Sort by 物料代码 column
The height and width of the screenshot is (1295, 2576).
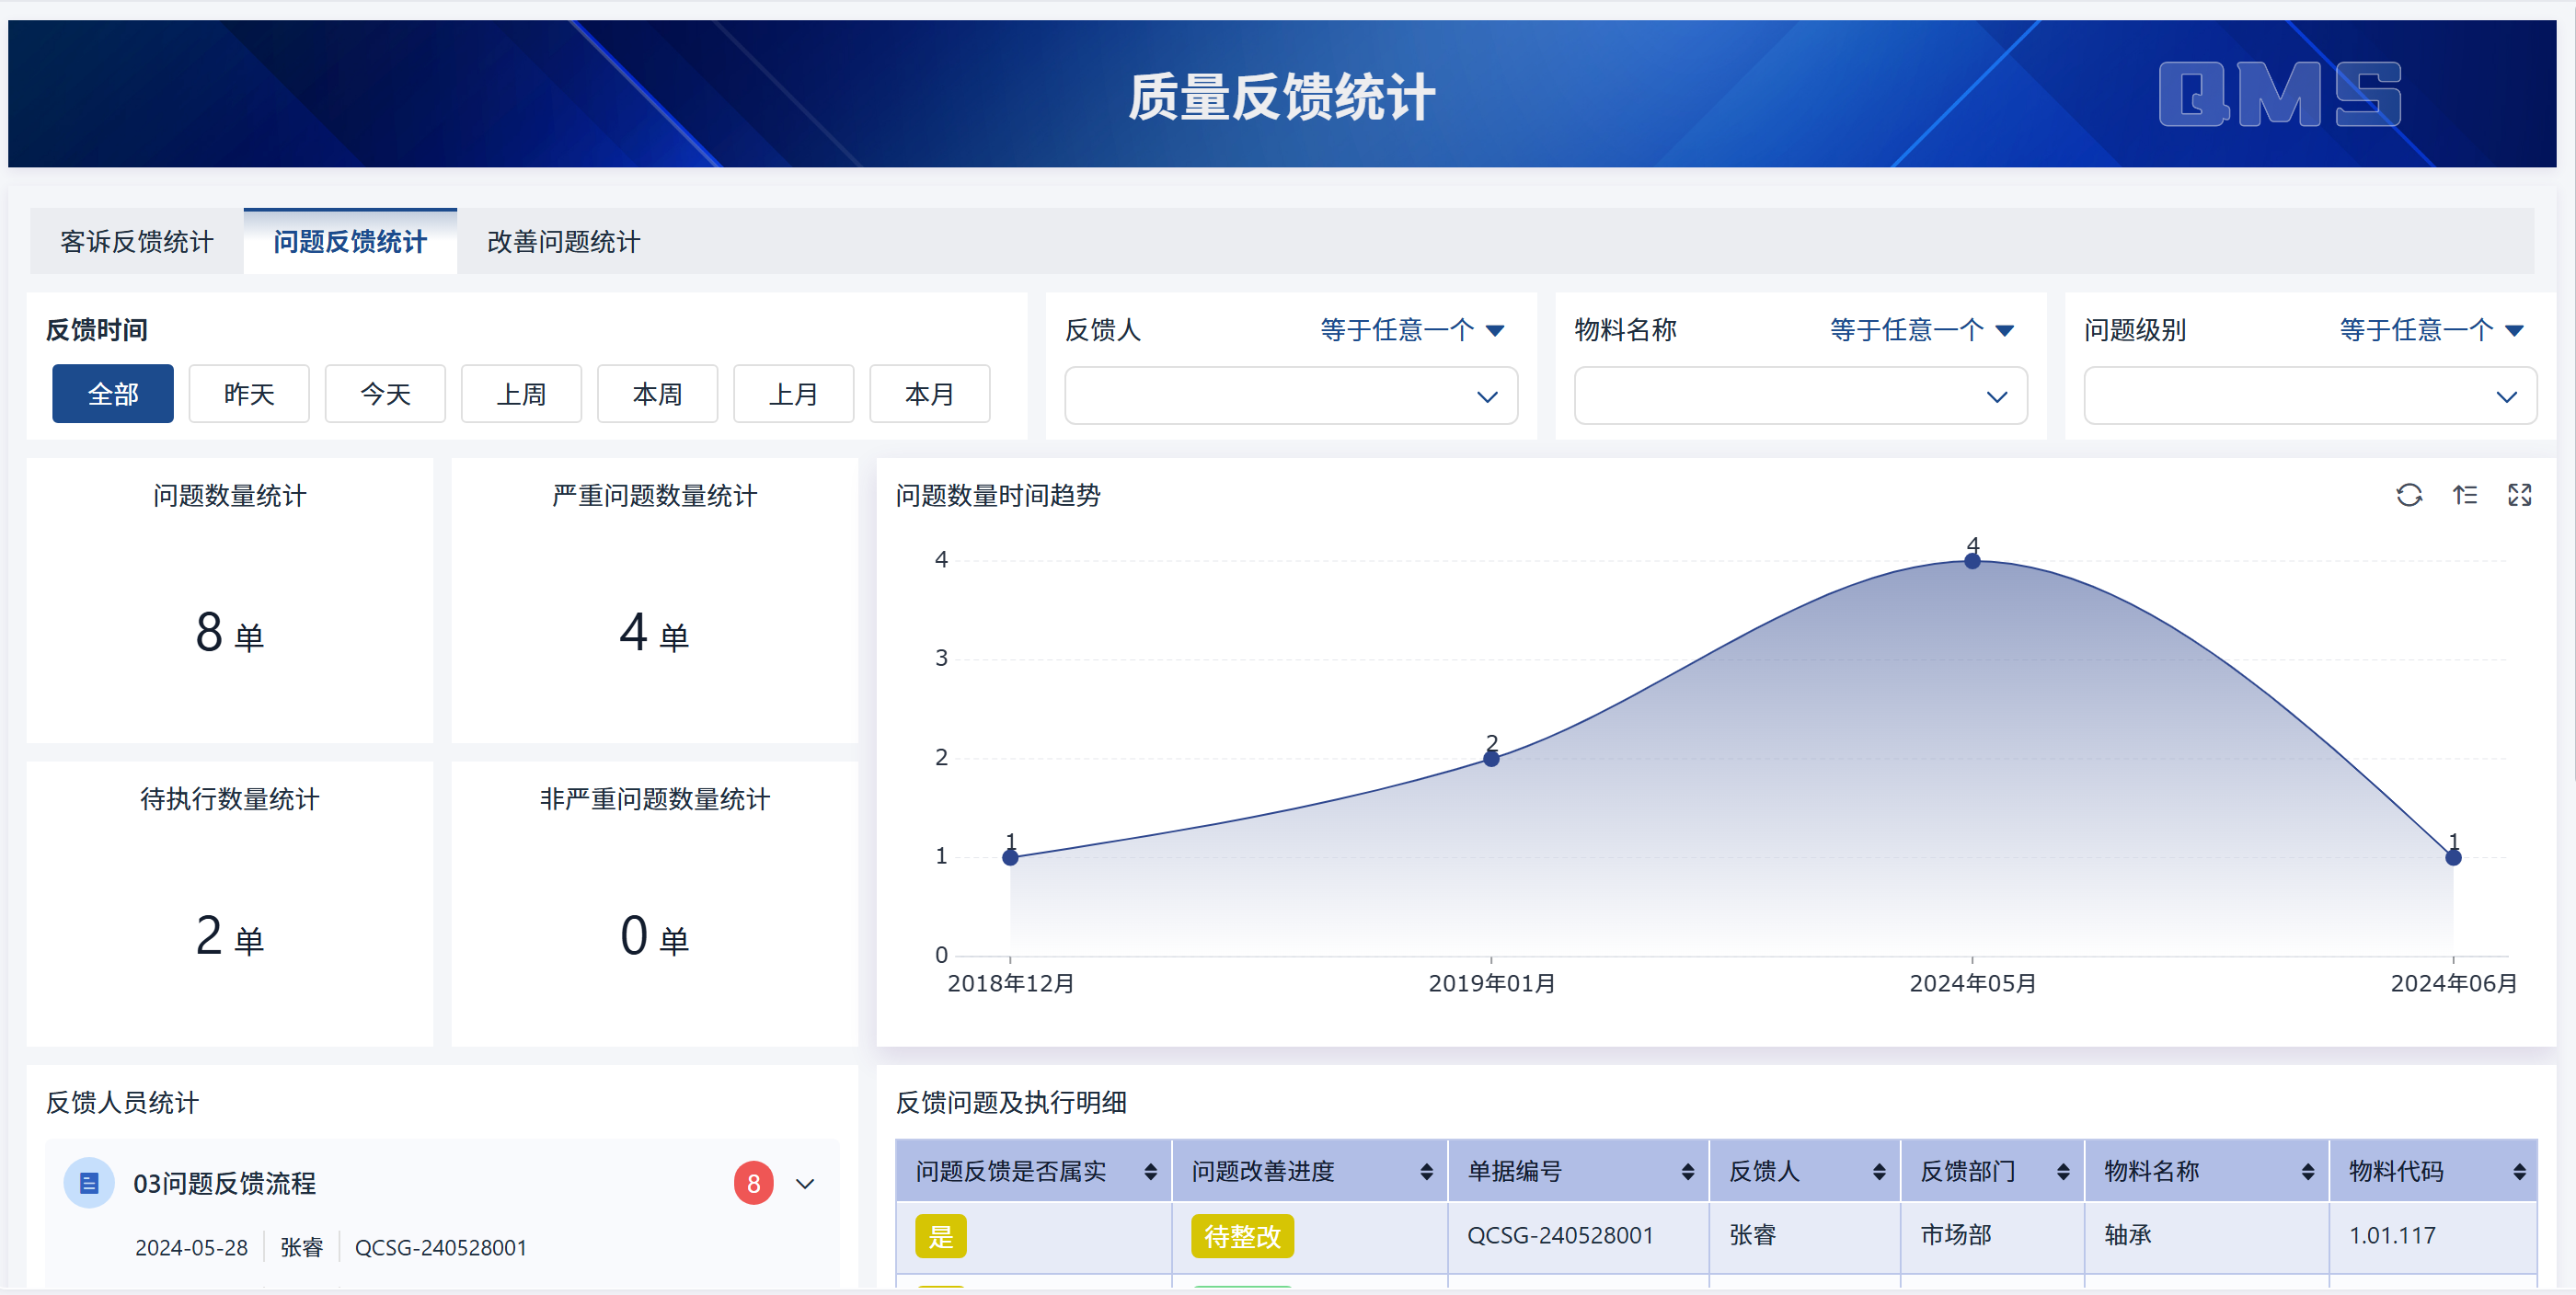pyautogui.click(x=2519, y=1171)
